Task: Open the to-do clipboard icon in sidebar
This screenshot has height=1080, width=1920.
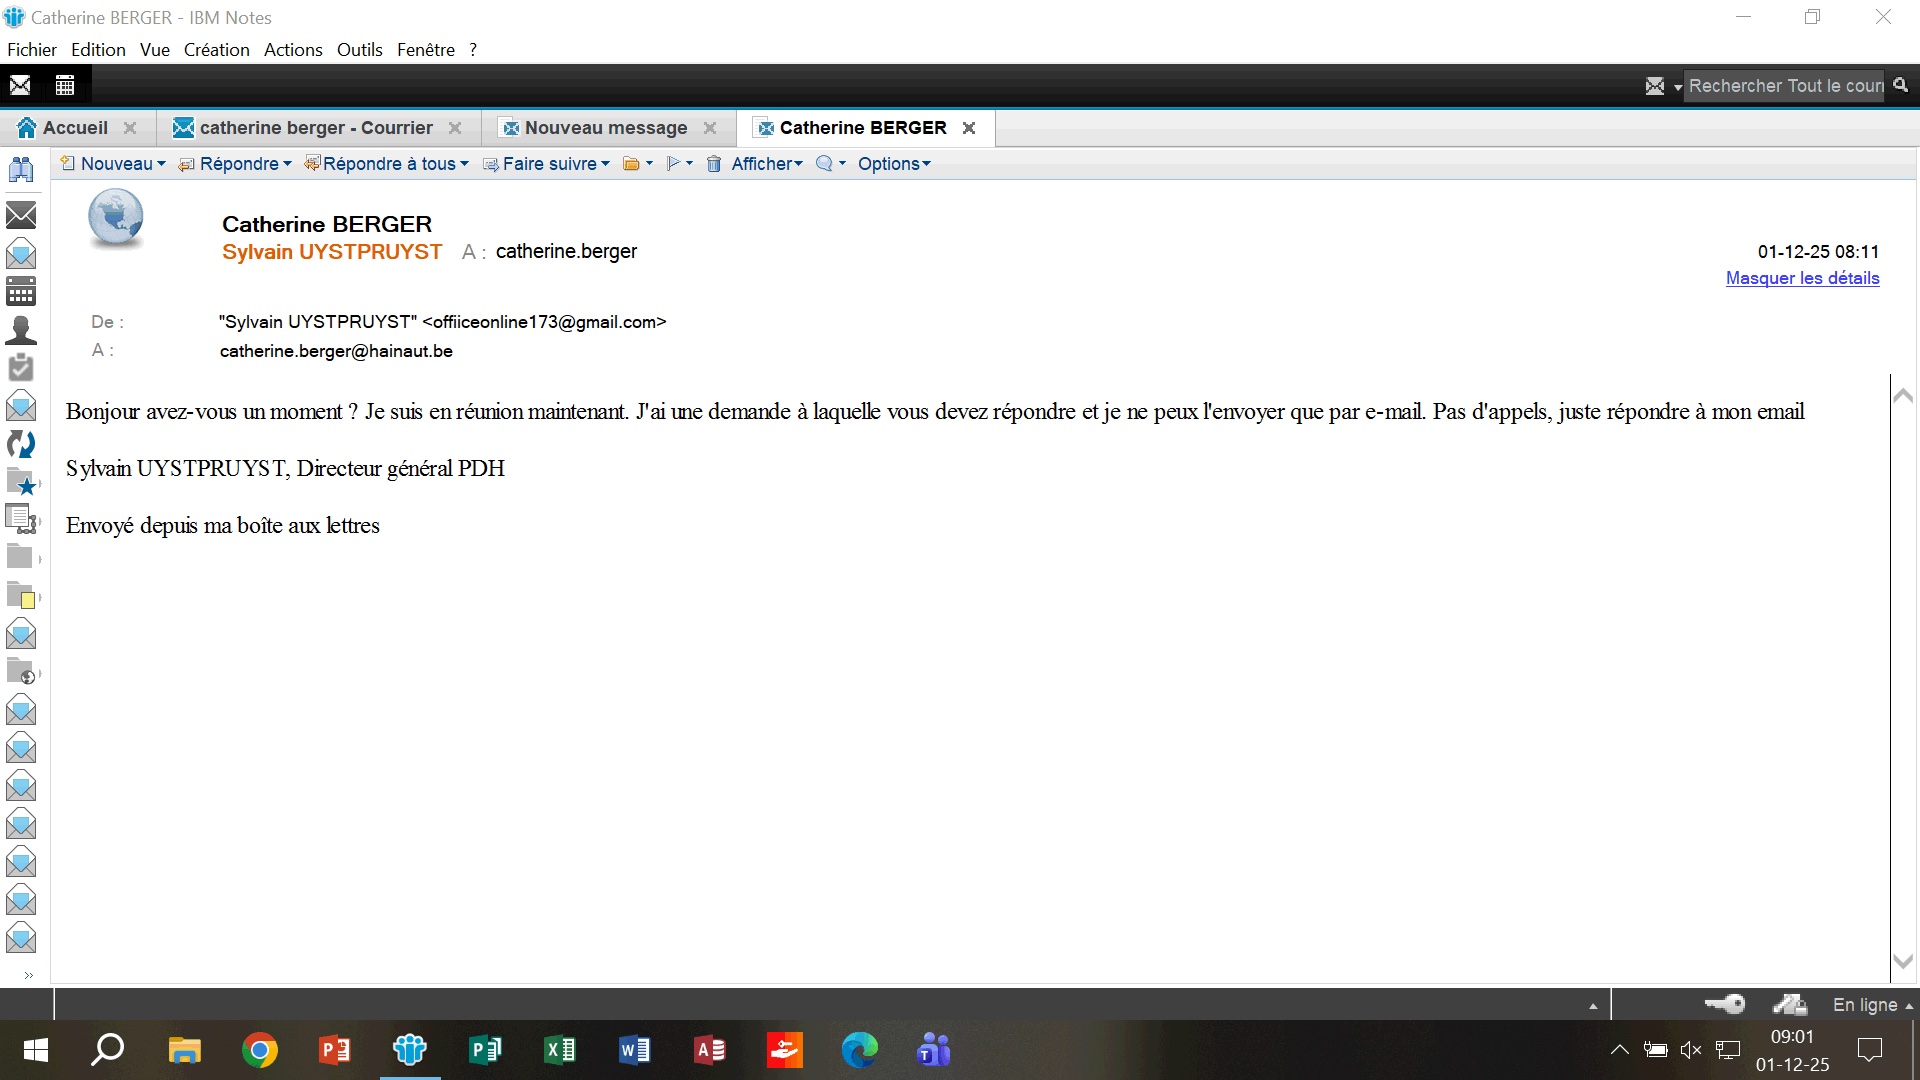Action: click(x=21, y=368)
